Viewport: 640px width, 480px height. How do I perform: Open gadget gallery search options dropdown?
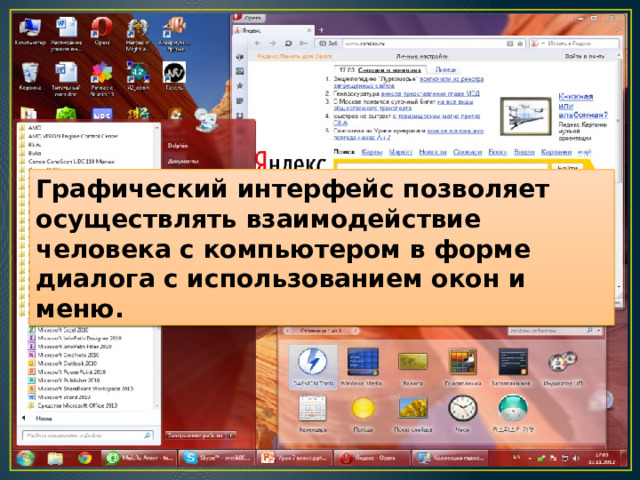pos(599,330)
